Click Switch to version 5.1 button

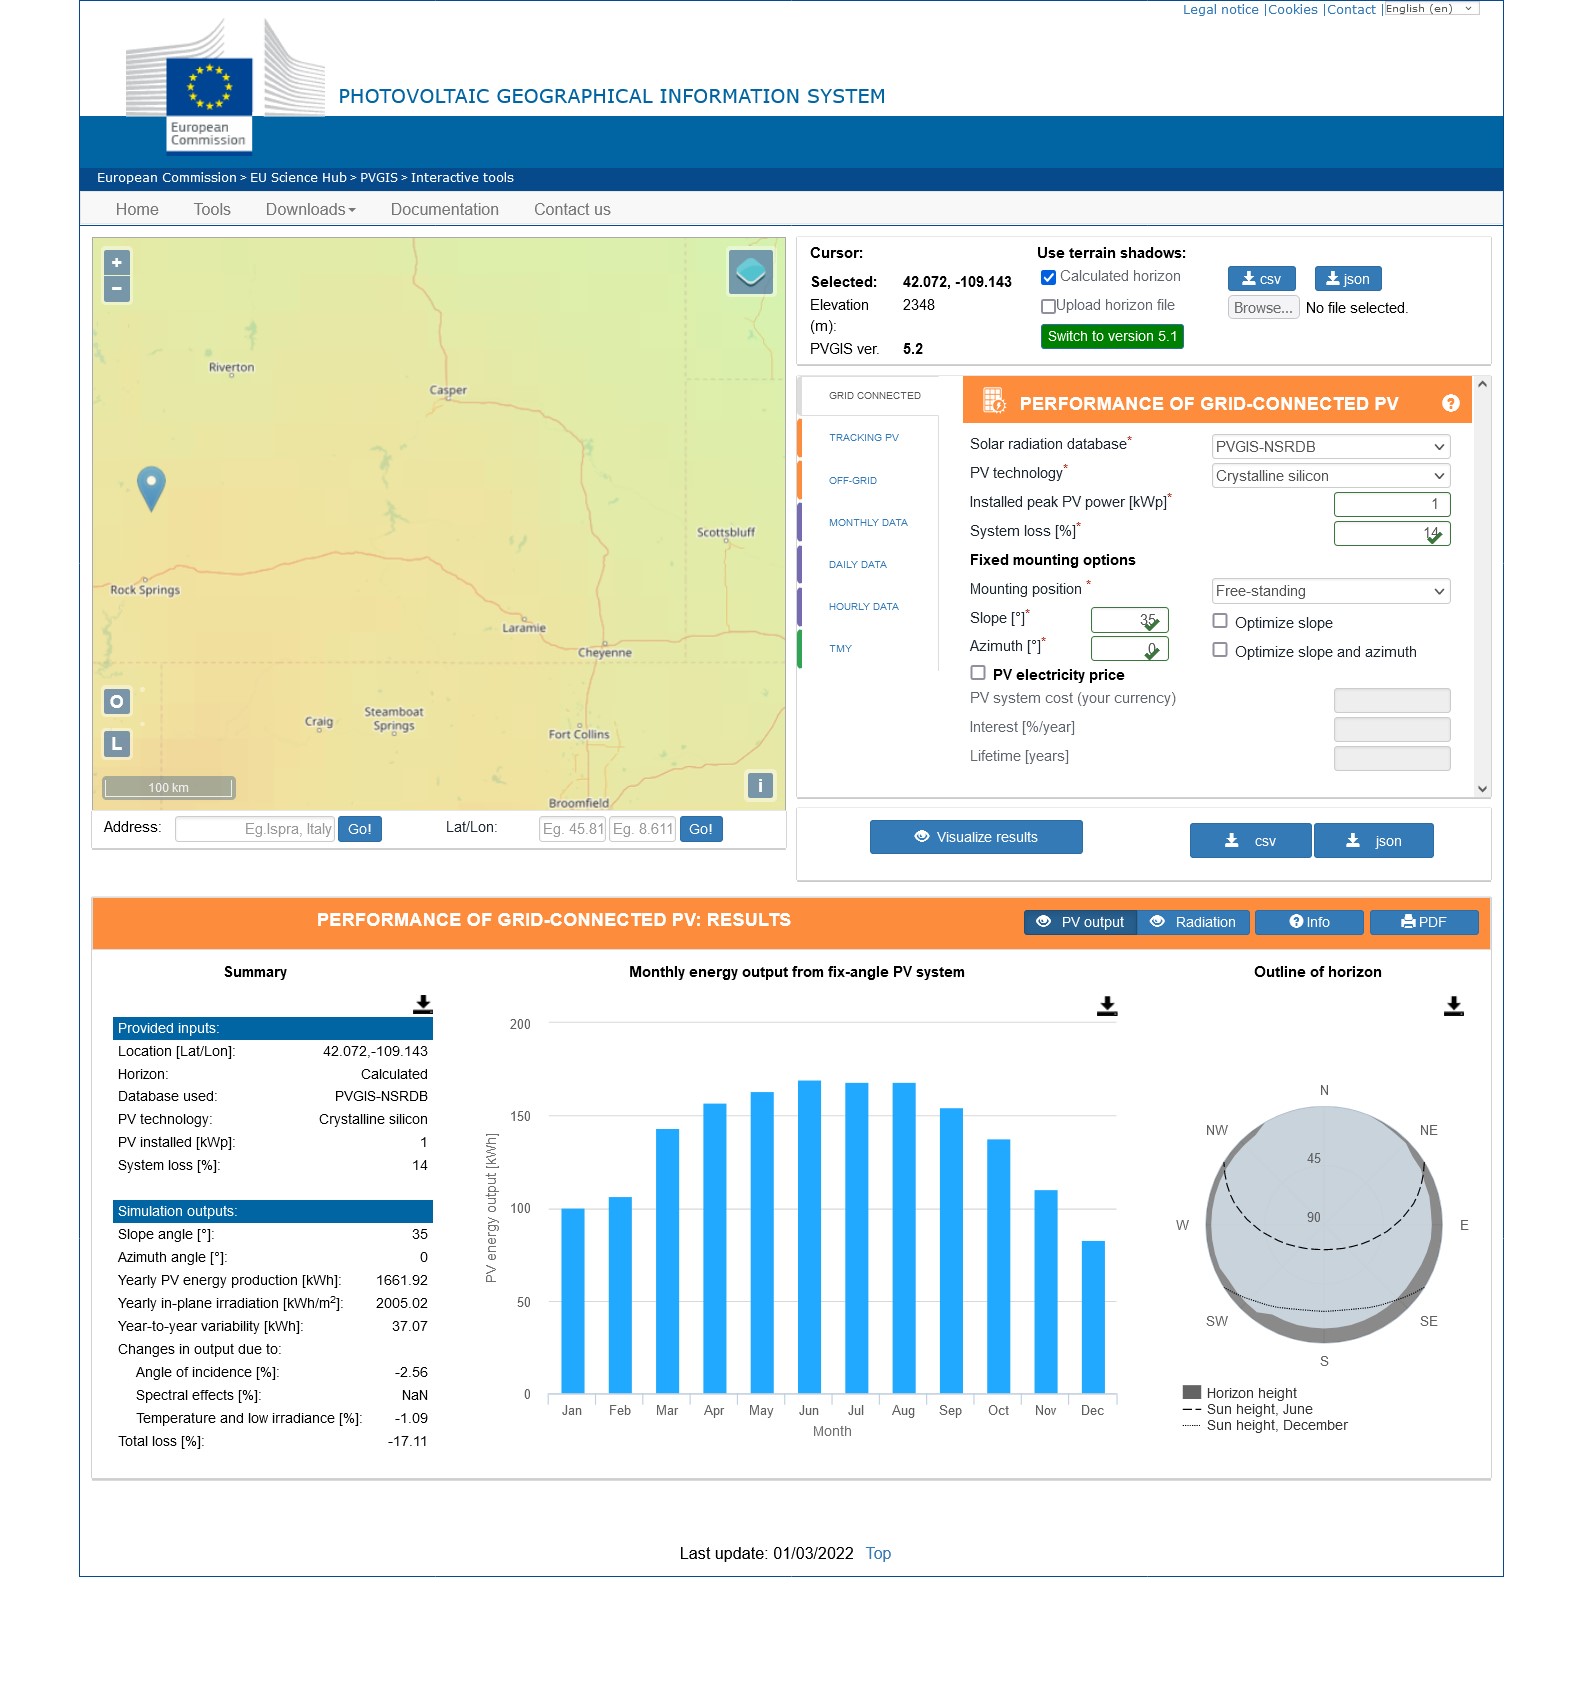(x=1112, y=337)
